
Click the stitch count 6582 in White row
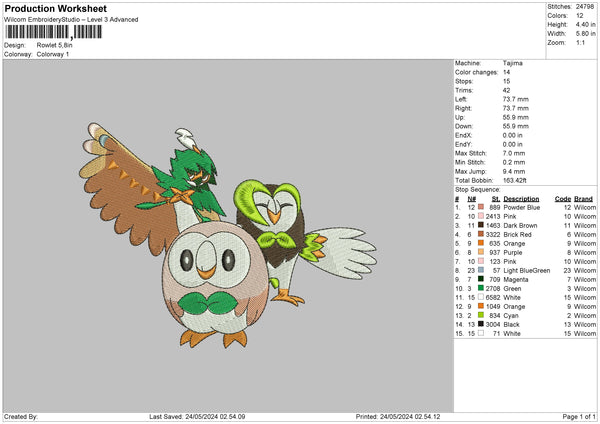493,297
